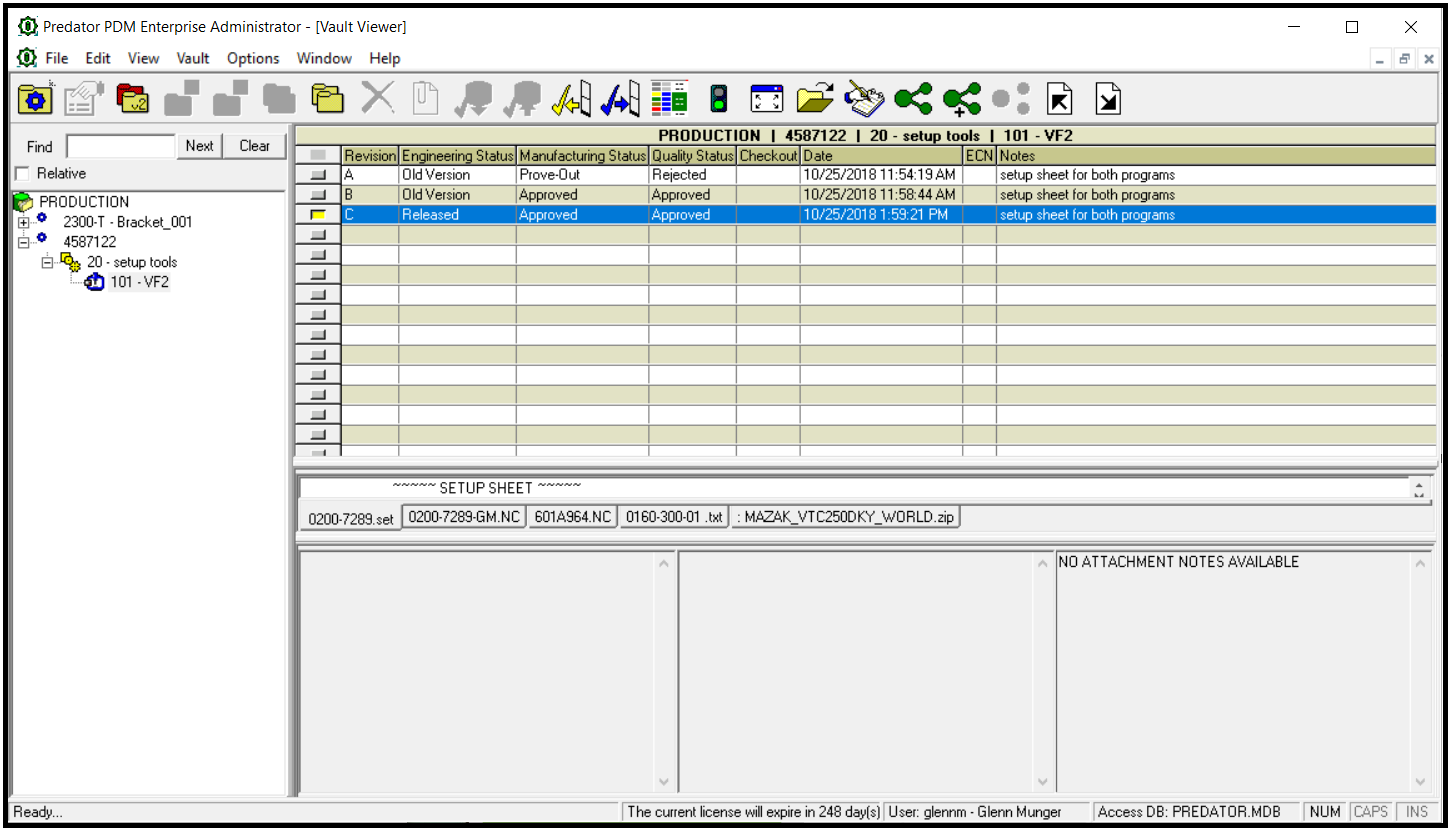
Task: Click the yellow stacked folders toolbar icon
Action: pos(328,98)
